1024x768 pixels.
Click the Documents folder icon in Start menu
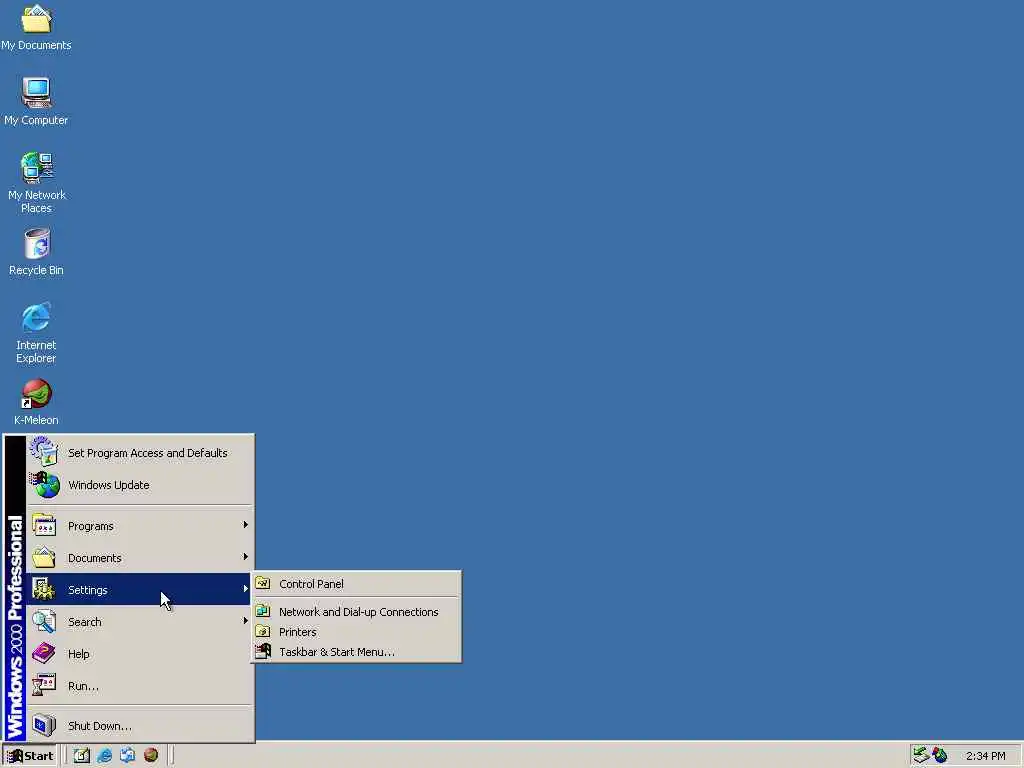point(44,557)
